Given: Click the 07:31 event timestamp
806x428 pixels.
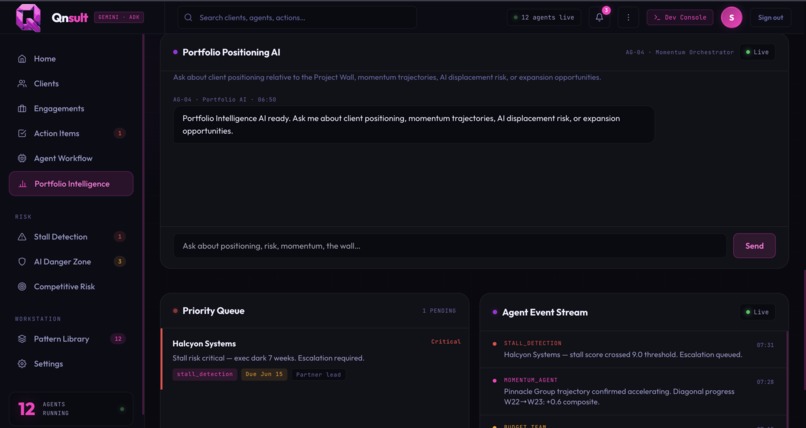Looking at the screenshot, I should click(765, 345).
